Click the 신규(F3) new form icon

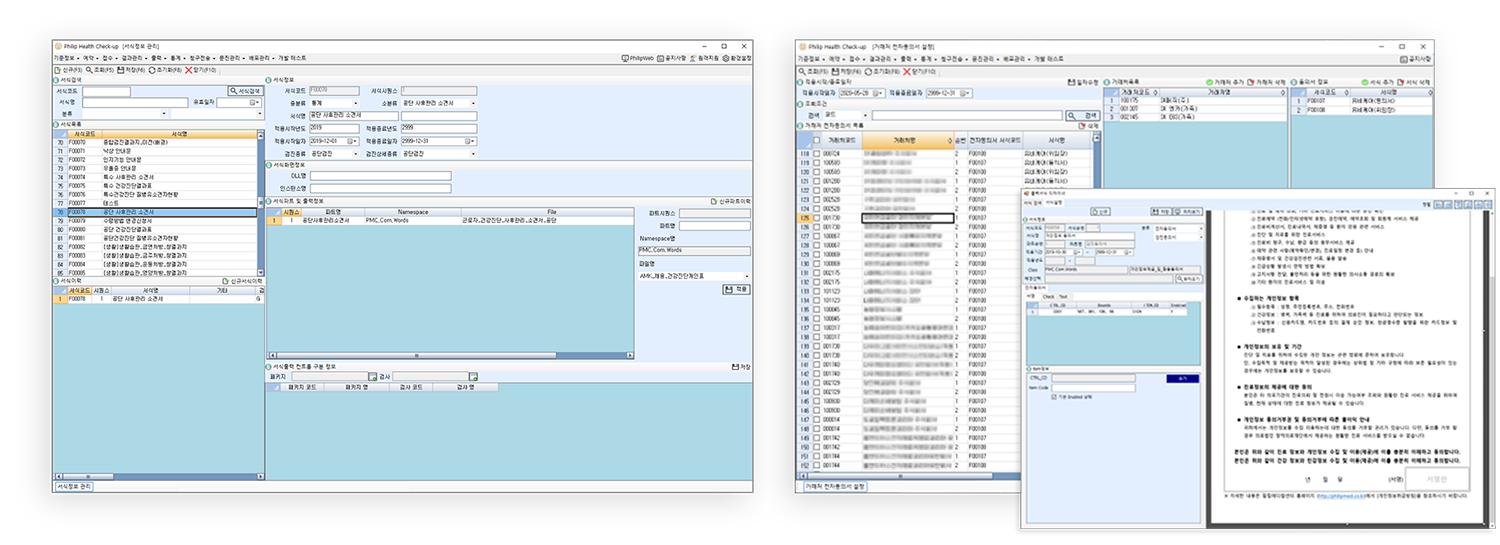point(58,71)
